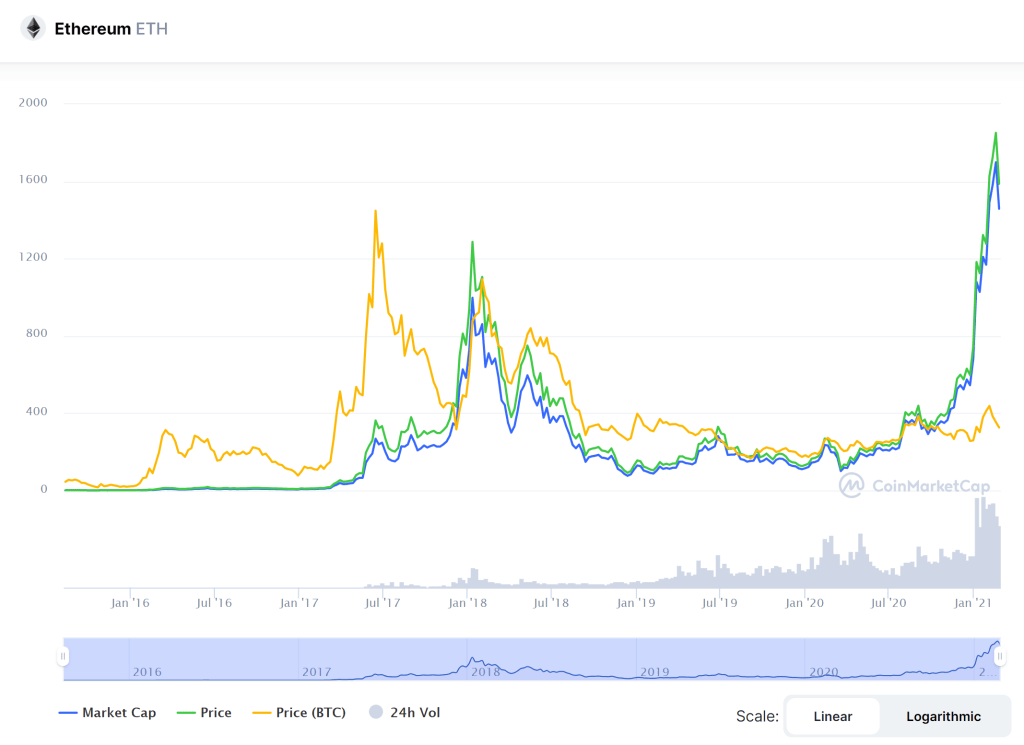Click the Ethereum ETH title text
1024x745 pixels.
pos(111,29)
